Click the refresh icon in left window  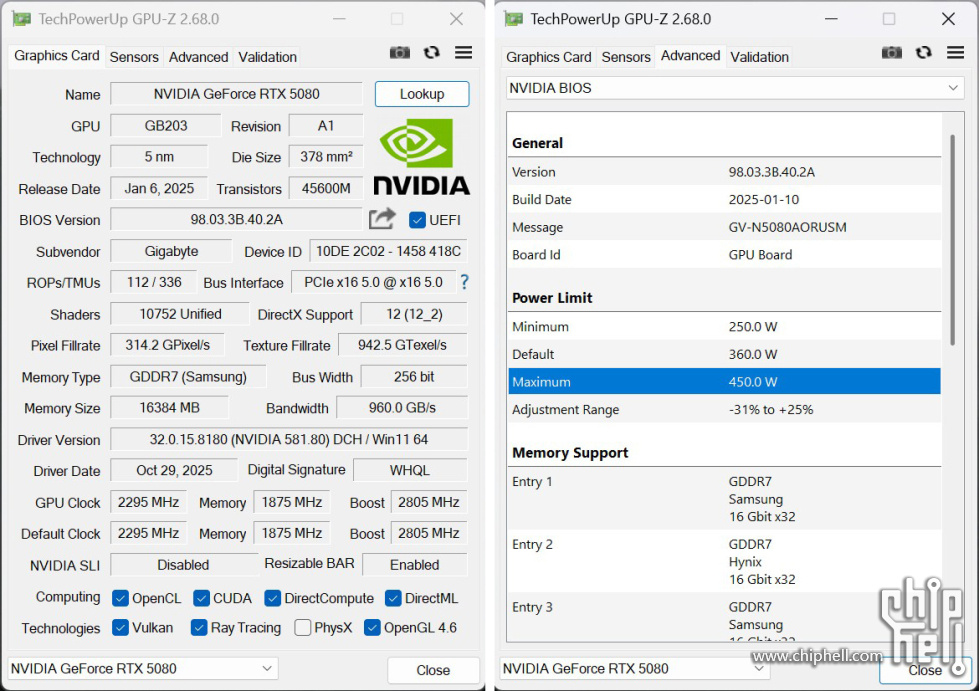432,53
